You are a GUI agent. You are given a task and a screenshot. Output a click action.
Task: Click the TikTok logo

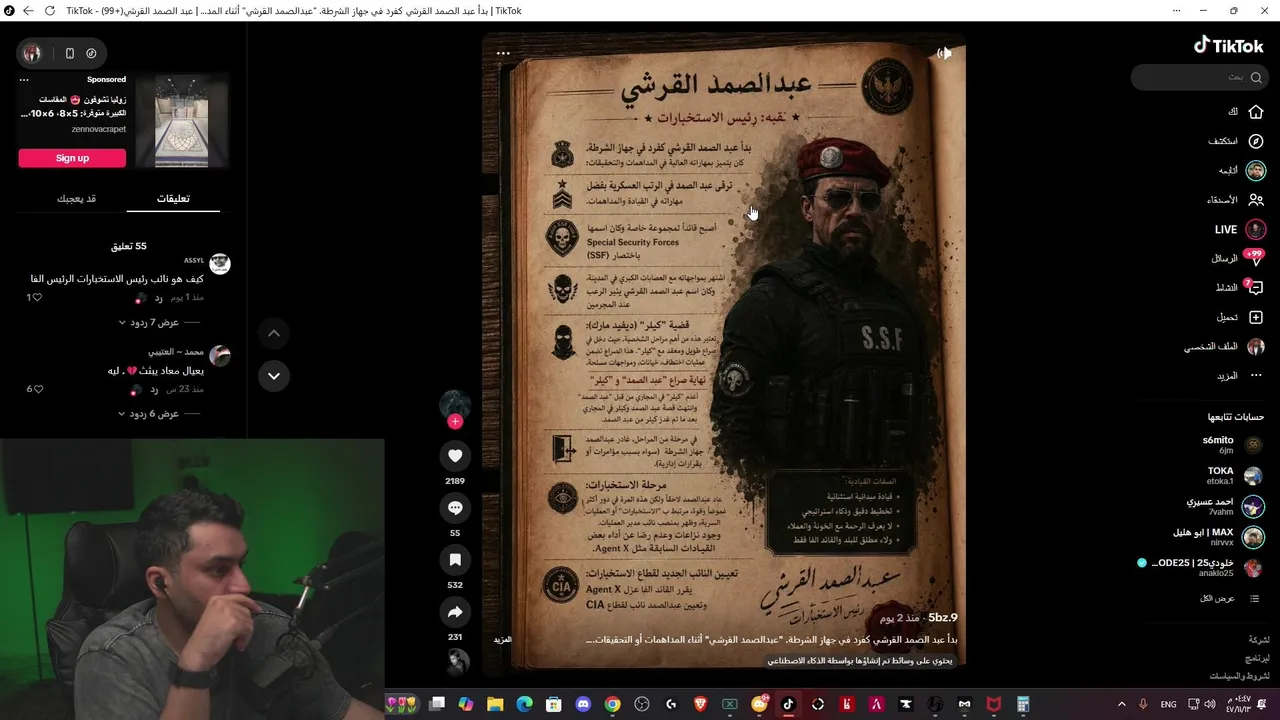tap(1229, 45)
